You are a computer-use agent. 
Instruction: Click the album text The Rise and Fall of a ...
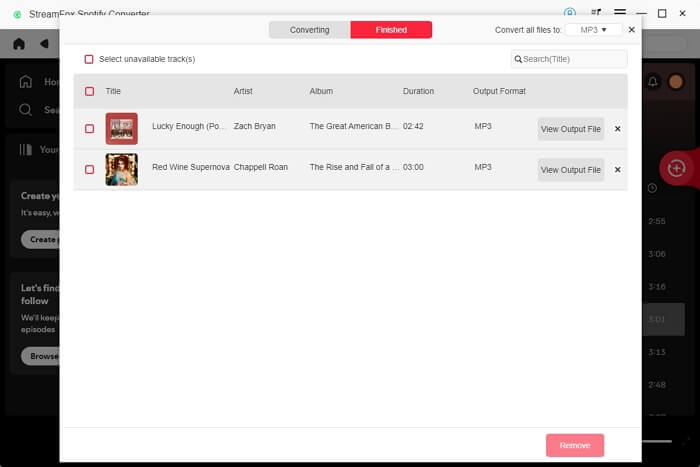point(354,167)
